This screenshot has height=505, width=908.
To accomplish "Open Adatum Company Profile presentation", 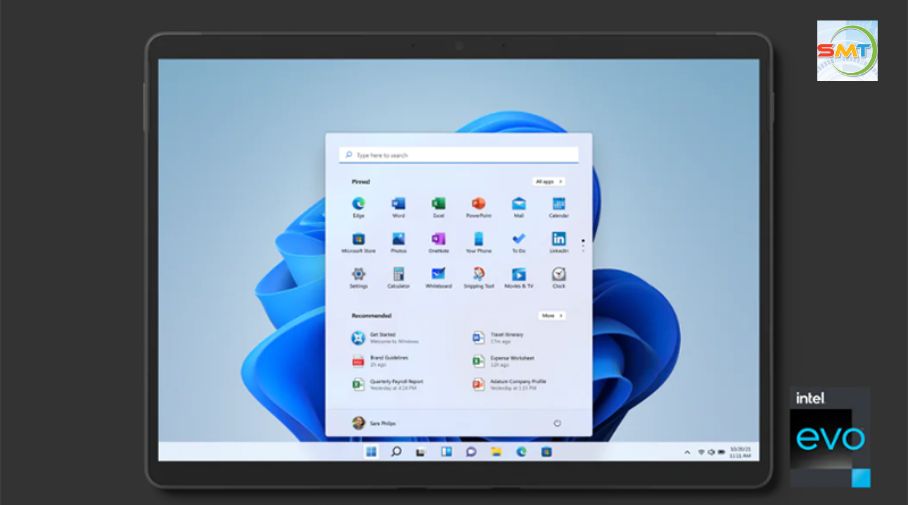I will point(510,385).
